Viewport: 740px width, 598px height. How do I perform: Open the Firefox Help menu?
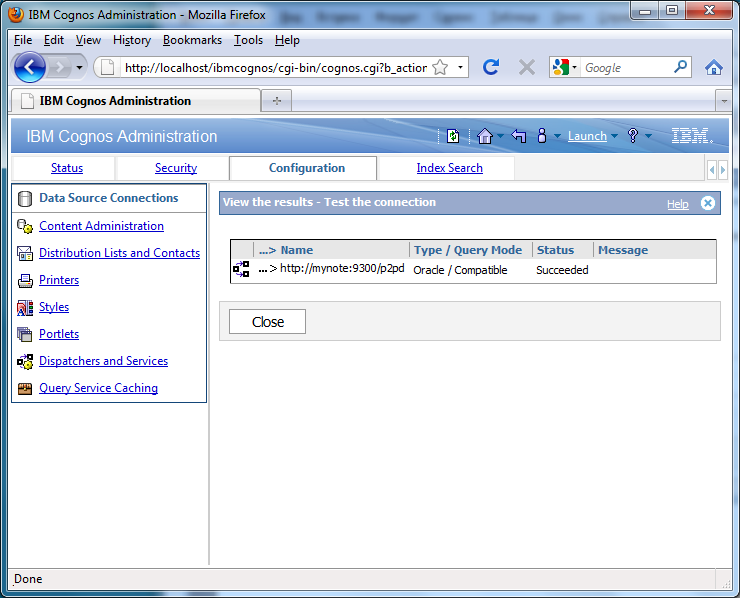(x=287, y=40)
